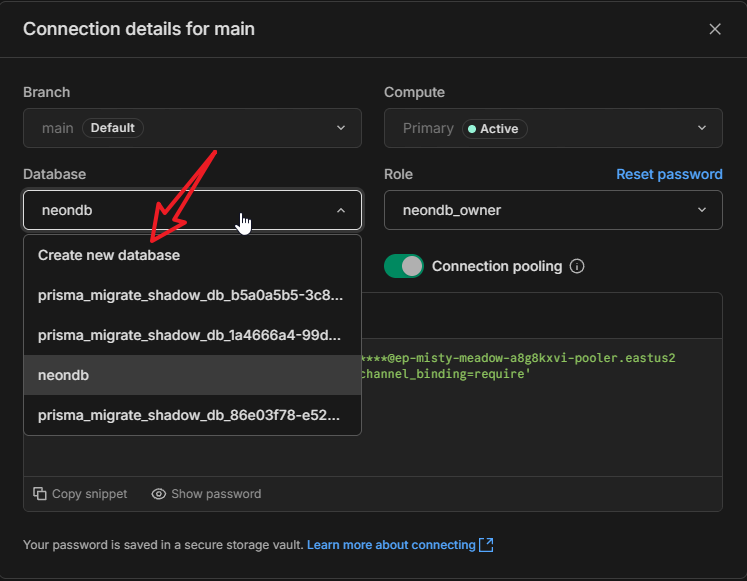The width and height of the screenshot is (747, 581).
Task: Expand the Compute dropdown showing Primary
Action: [x=553, y=128]
